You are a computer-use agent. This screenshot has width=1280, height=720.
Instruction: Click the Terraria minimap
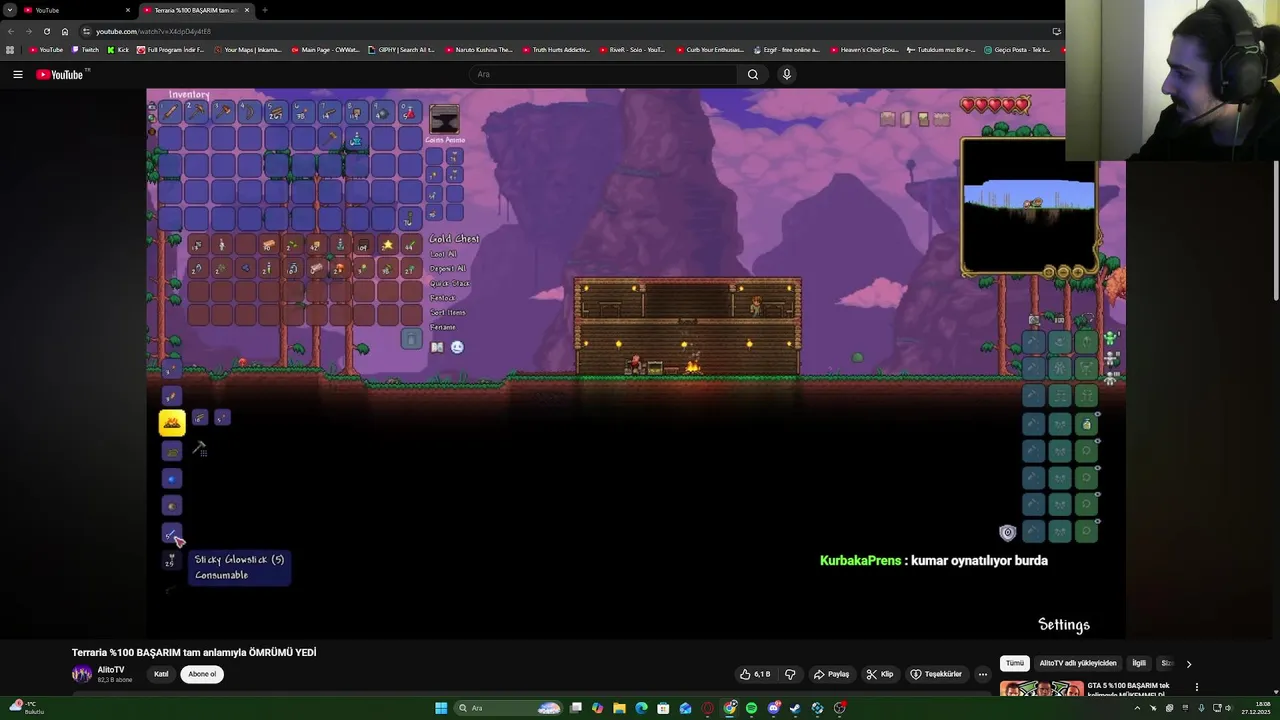pyautogui.click(x=1029, y=205)
